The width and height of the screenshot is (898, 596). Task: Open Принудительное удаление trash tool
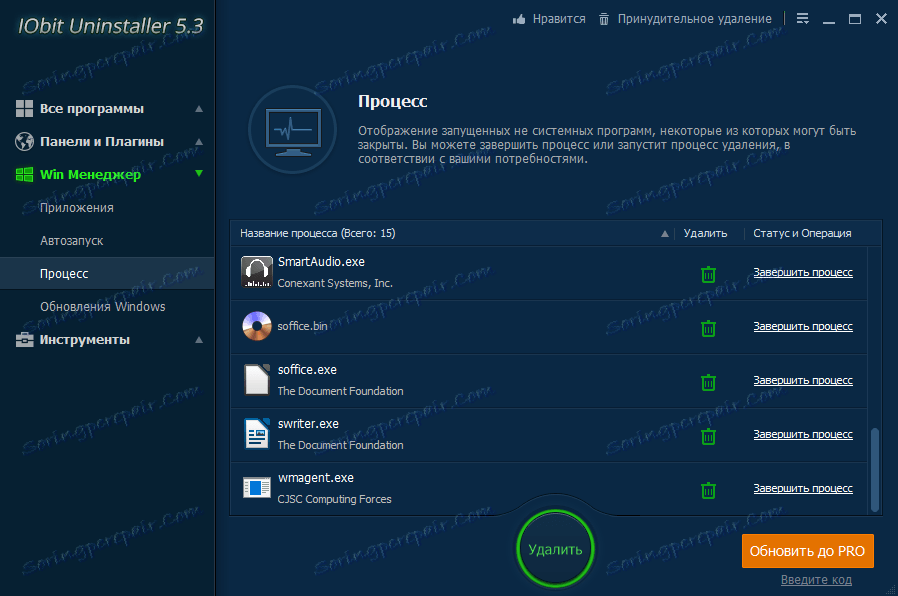(x=685, y=19)
